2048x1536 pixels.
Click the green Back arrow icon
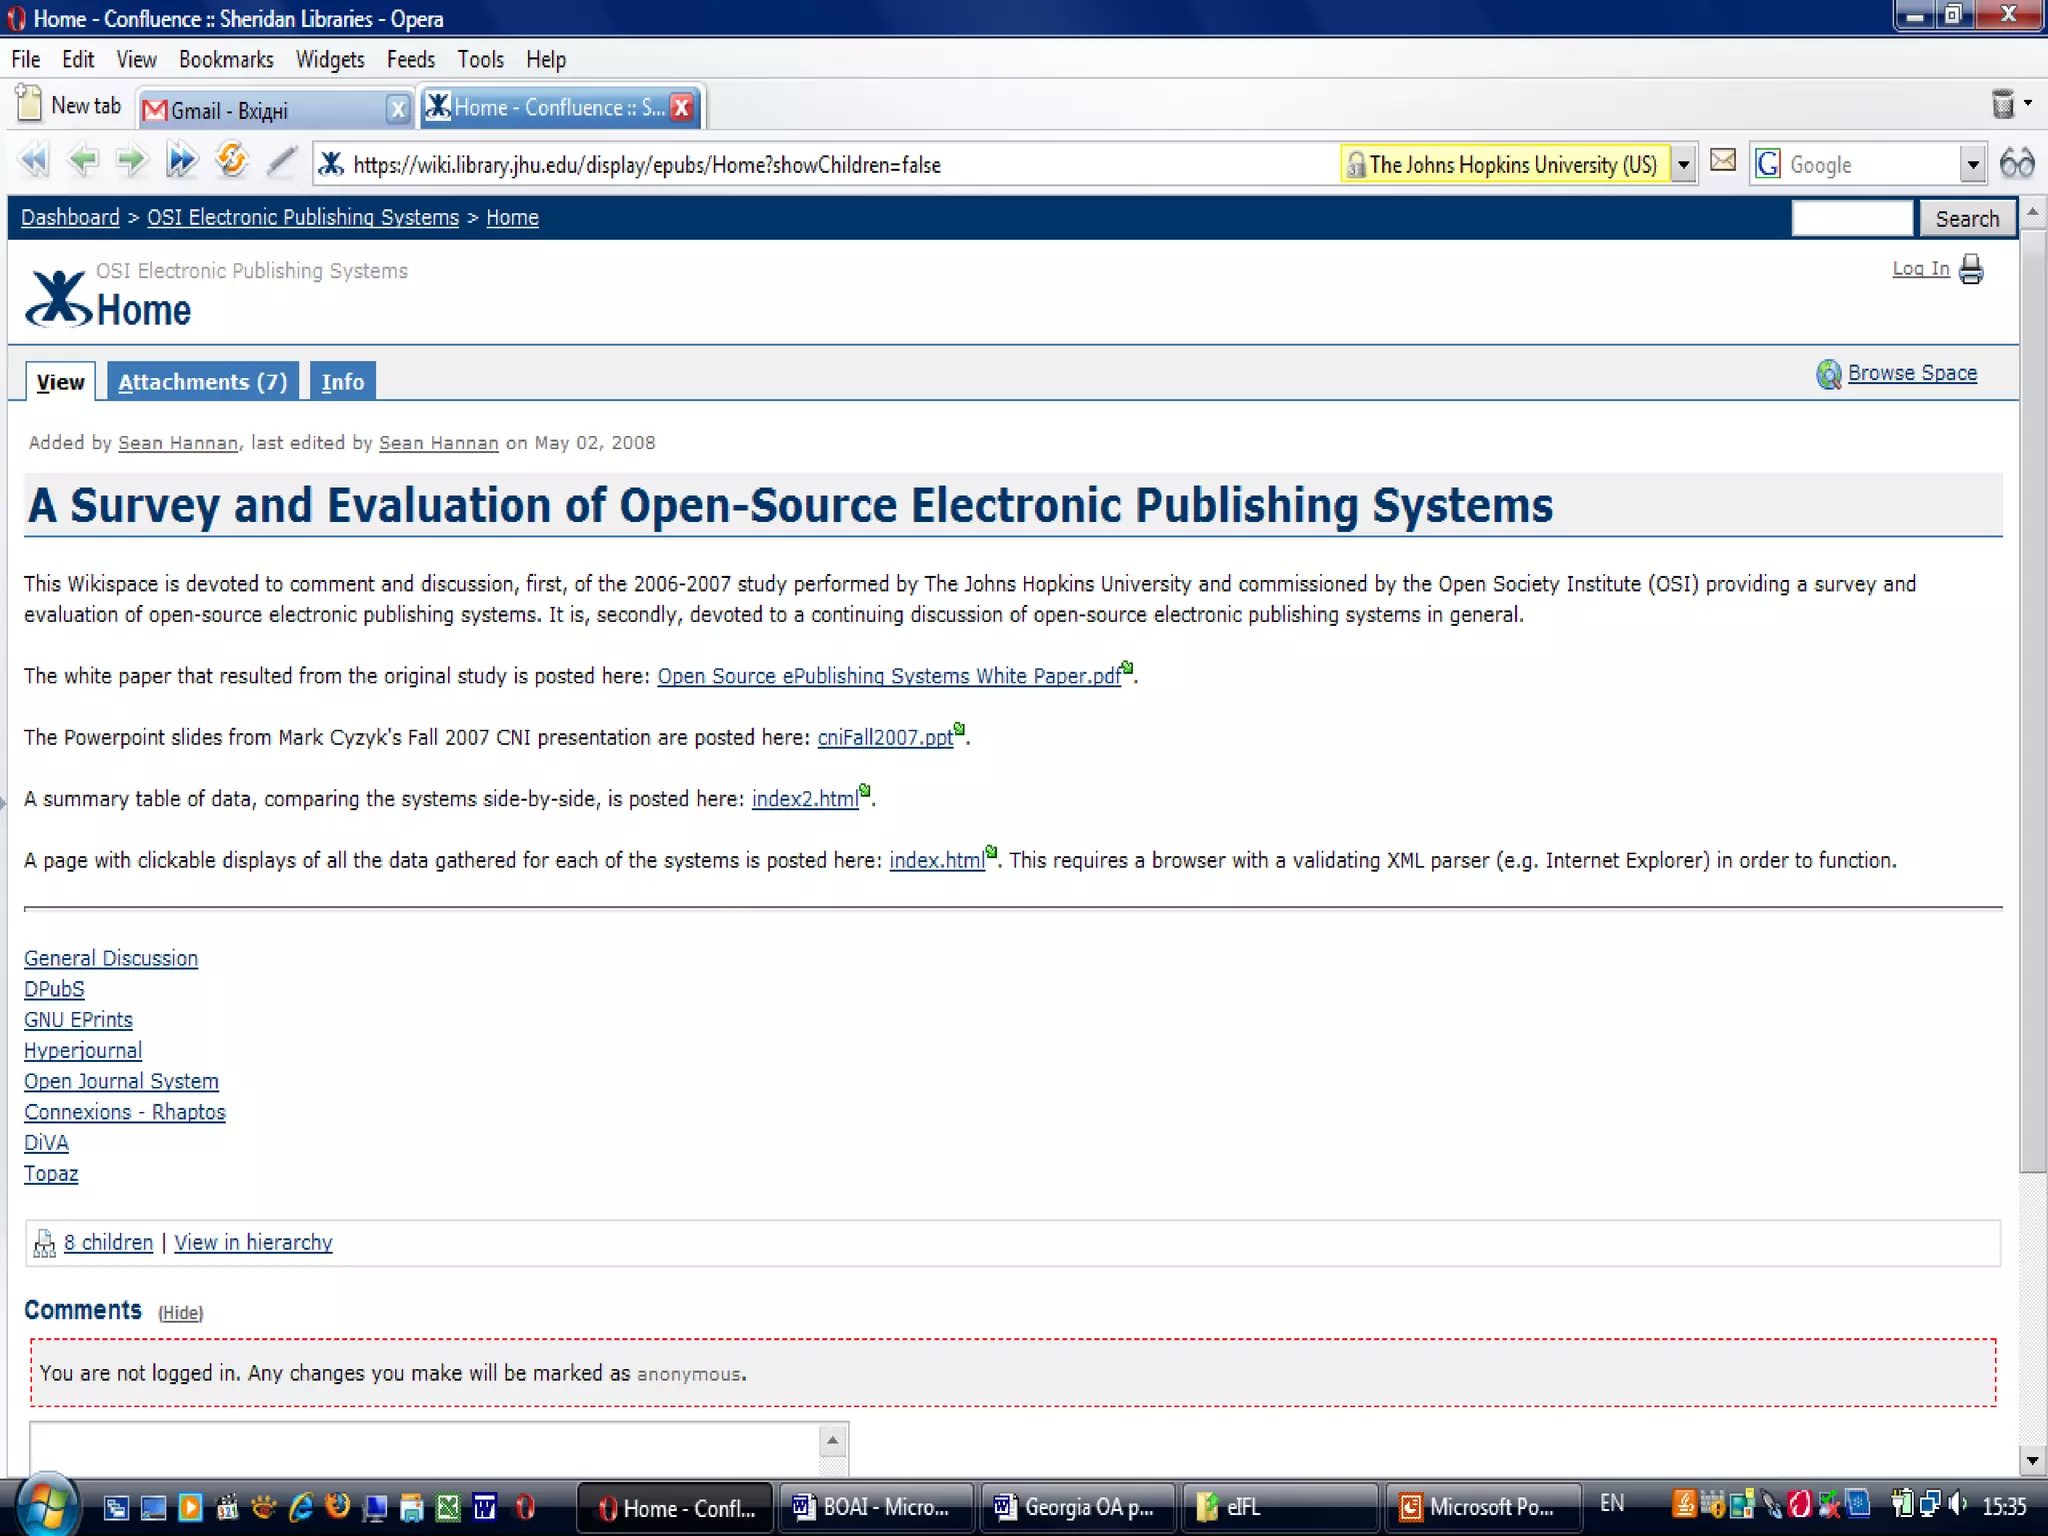83,161
